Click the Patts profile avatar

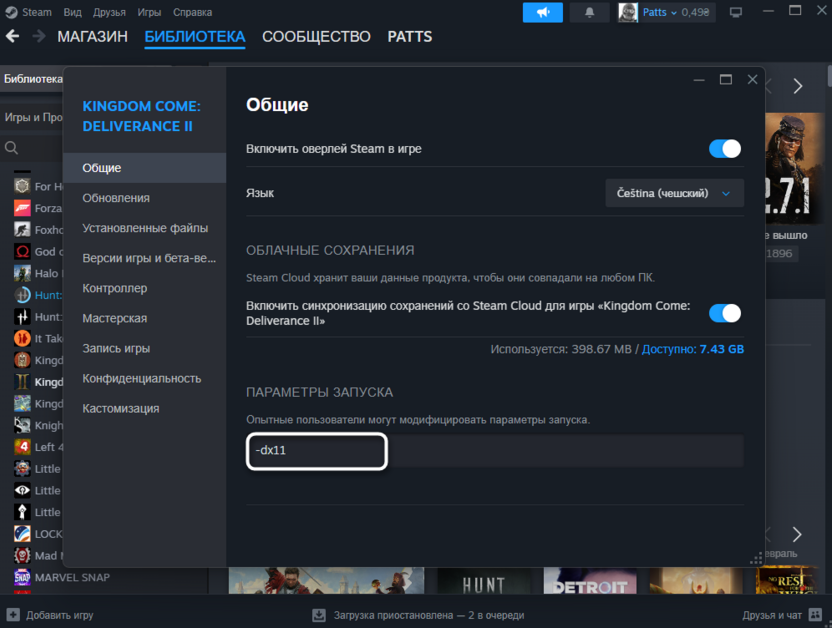pos(628,12)
